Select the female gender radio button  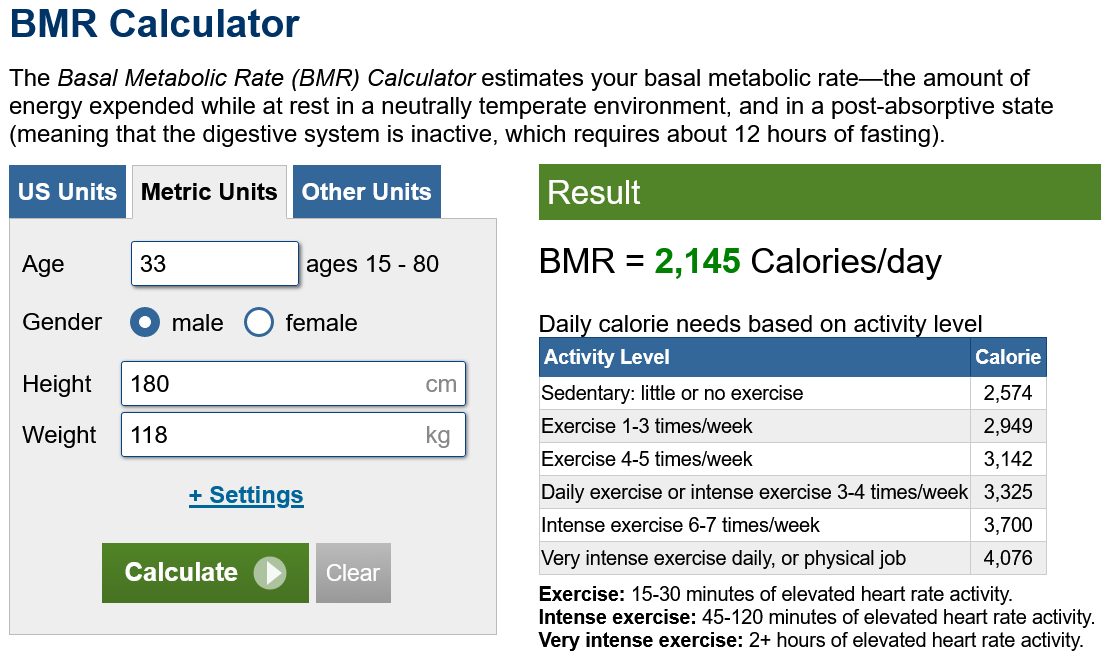259,323
